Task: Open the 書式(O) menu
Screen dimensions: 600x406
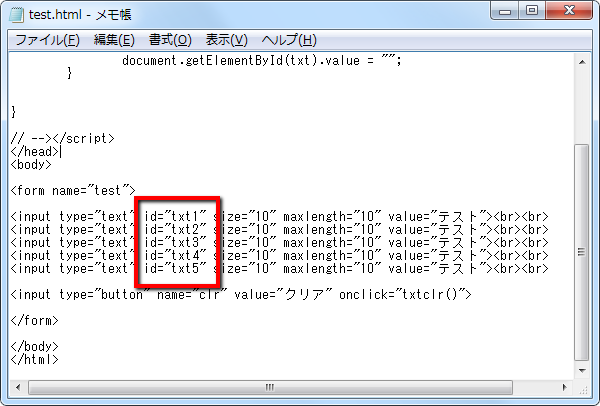Action: click(170, 40)
